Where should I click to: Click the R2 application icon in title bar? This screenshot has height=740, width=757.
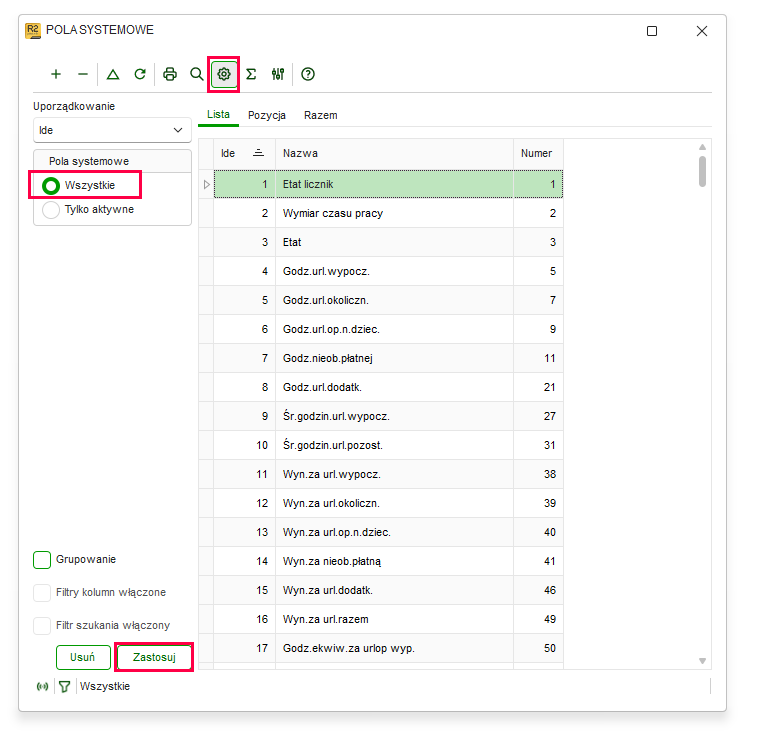[x=33, y=31]
